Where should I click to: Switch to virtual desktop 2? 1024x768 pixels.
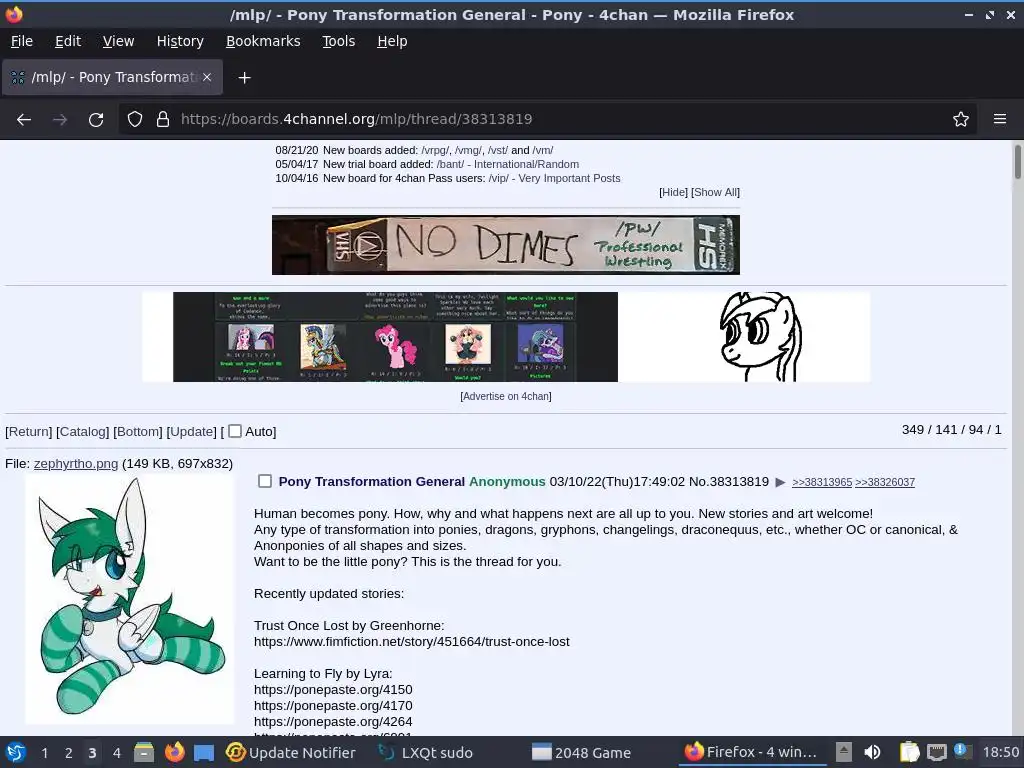pyautogui.click(x=69, y=753)
